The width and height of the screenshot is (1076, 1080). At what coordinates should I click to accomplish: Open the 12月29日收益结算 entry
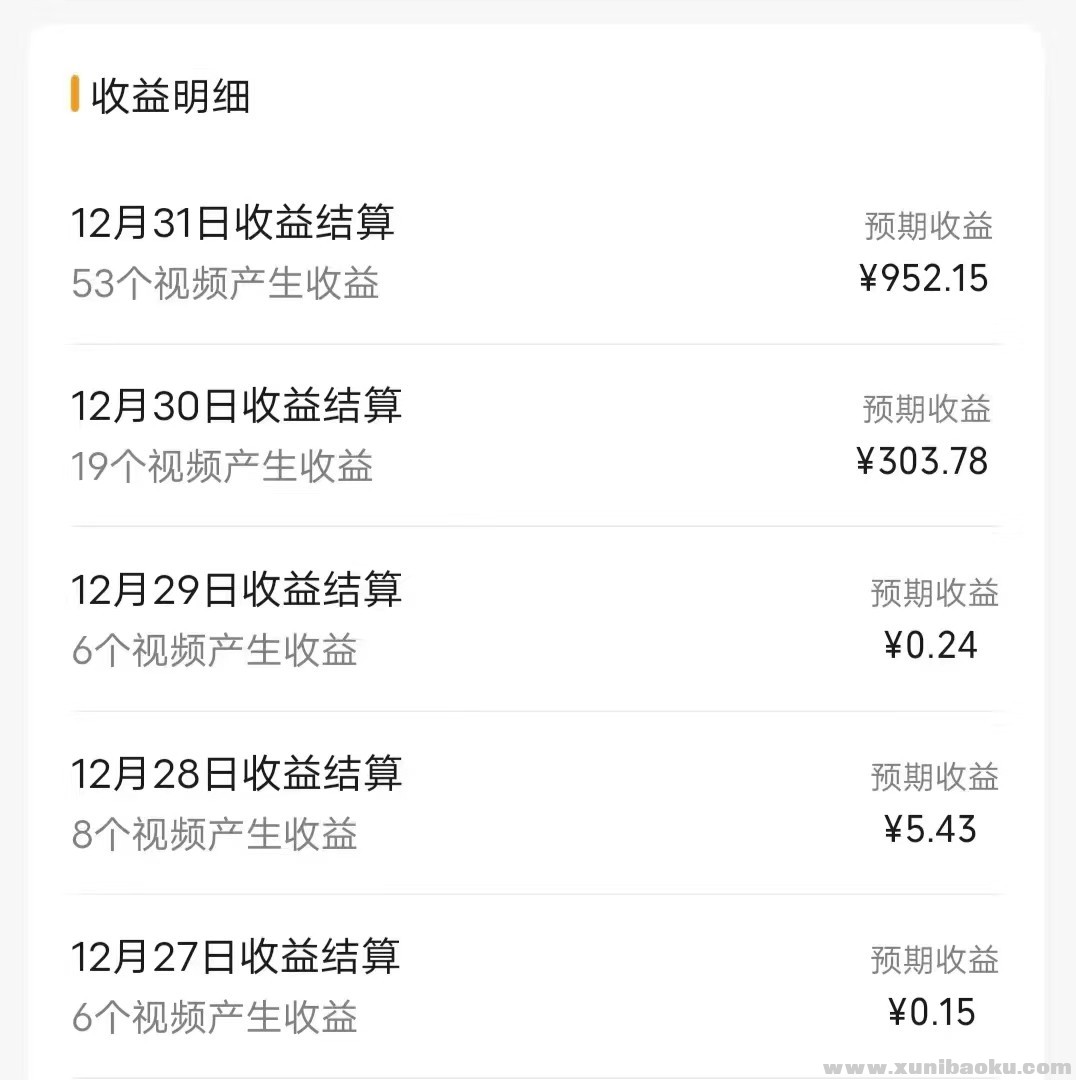click(236, 590)
